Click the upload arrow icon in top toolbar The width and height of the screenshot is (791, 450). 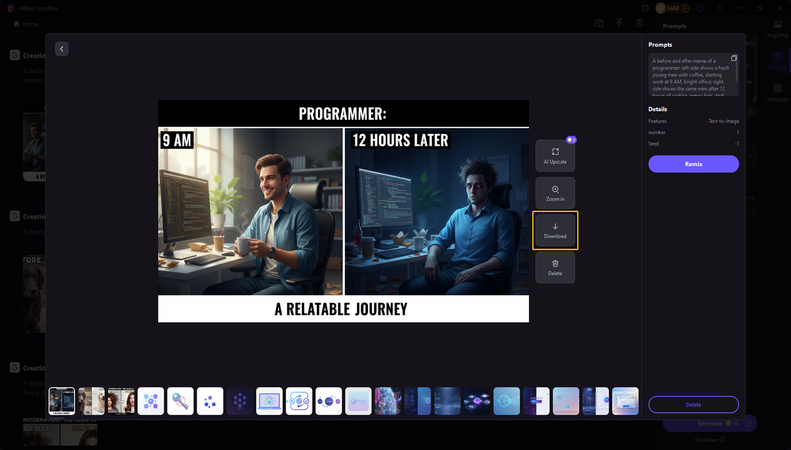pyautogui.click(x=619, y=23)
